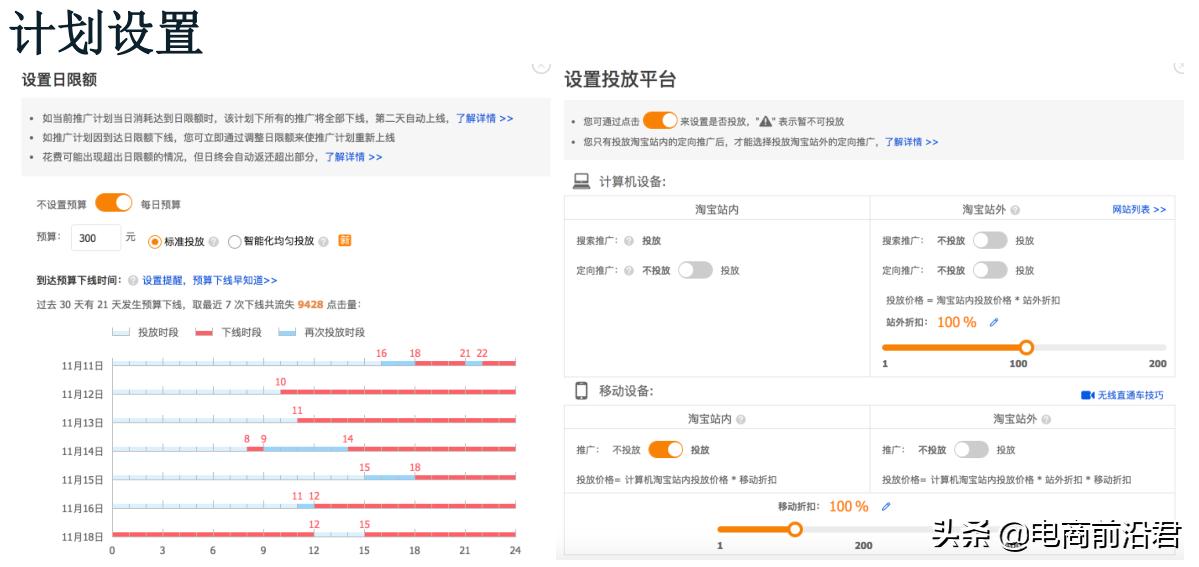Screen dimensions: 1199x567
Task: Click the phone icon beside 移动设备
Action: (582, 391)
